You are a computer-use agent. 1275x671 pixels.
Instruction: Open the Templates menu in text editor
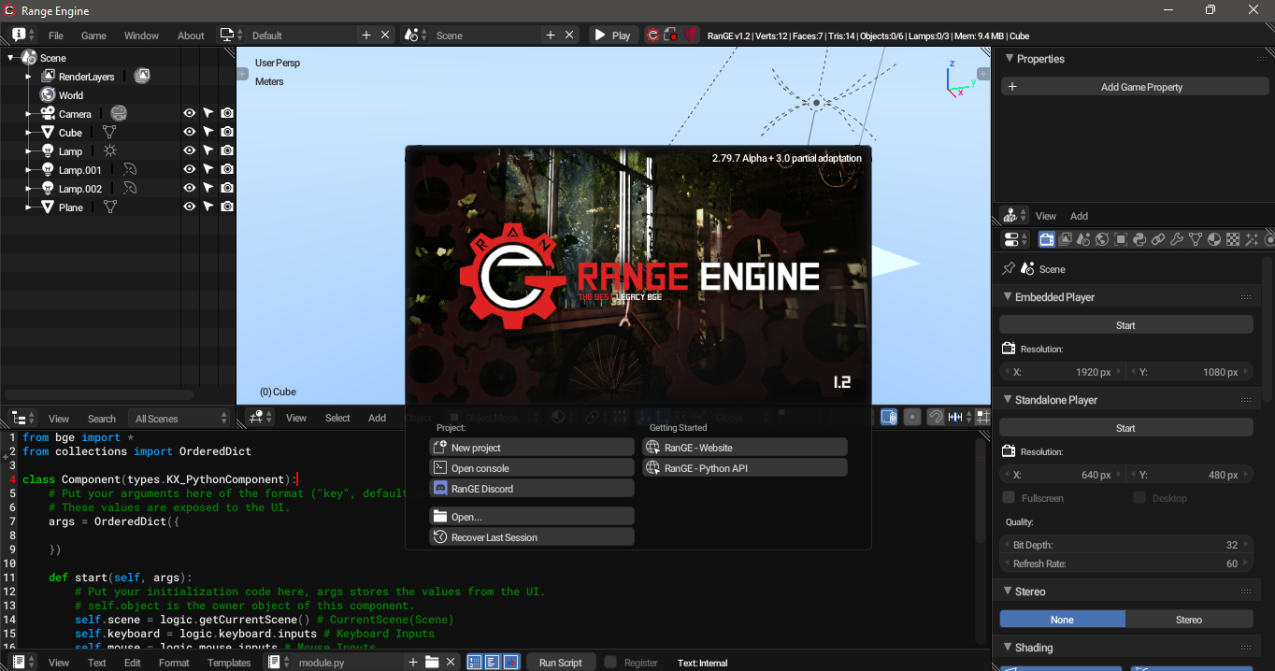[x=229, y=663]
